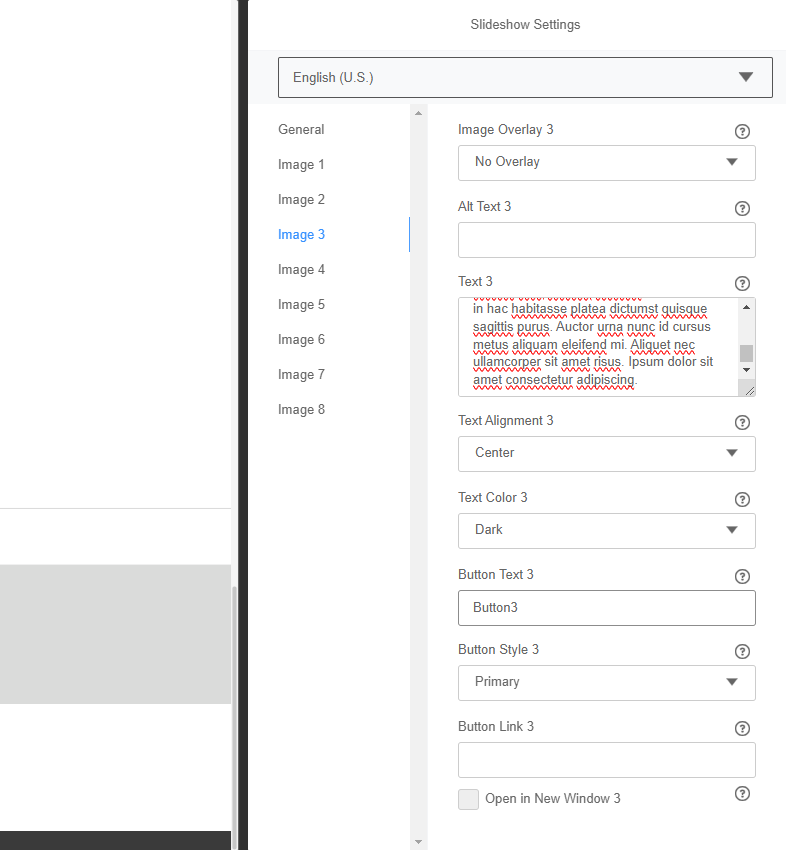
Task: Select Image 4 in the sidebar
Action: [301, 269]
